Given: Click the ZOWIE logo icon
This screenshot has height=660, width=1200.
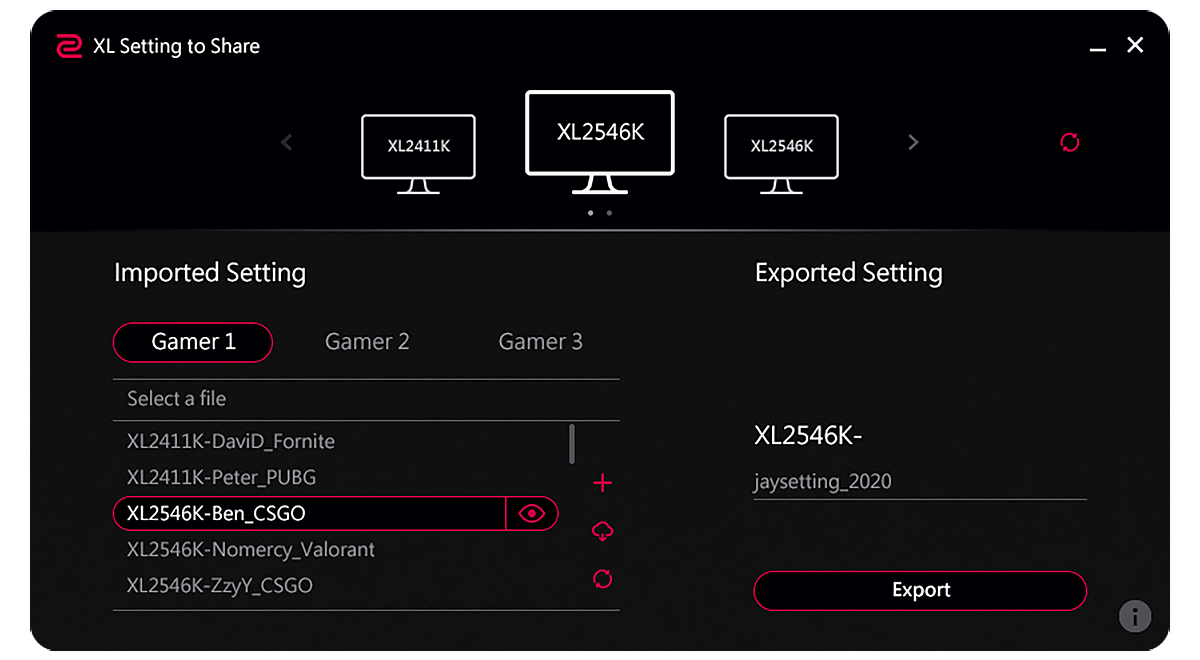Looking at the screenshot, I should (69, 46).
